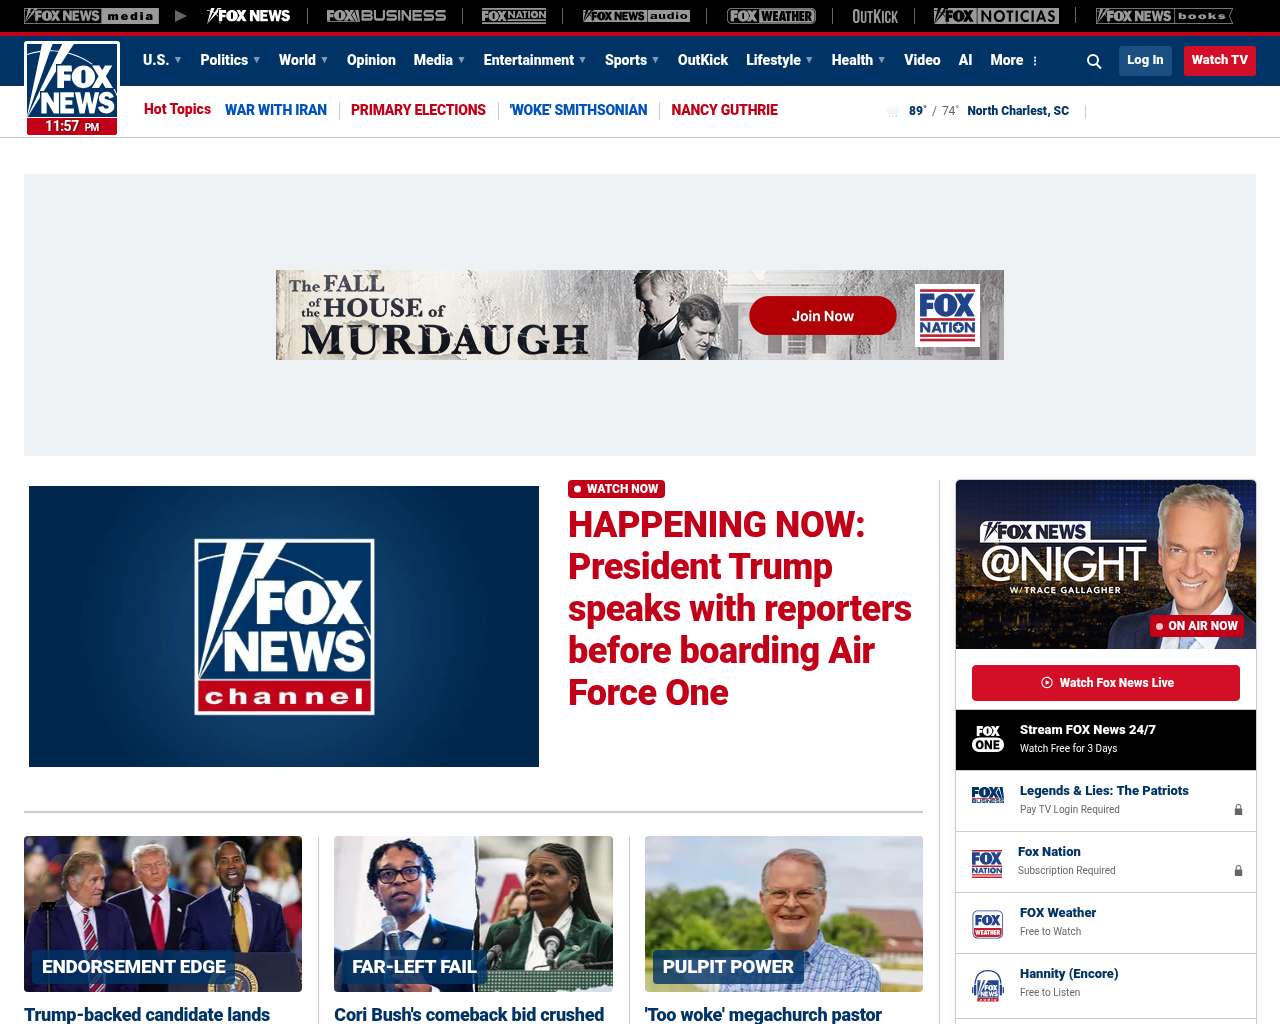Image resolution: width=1280 pixels, height=1024 pixels.
Task: Click the Fox News logo in header
Action: coord(72,88)
